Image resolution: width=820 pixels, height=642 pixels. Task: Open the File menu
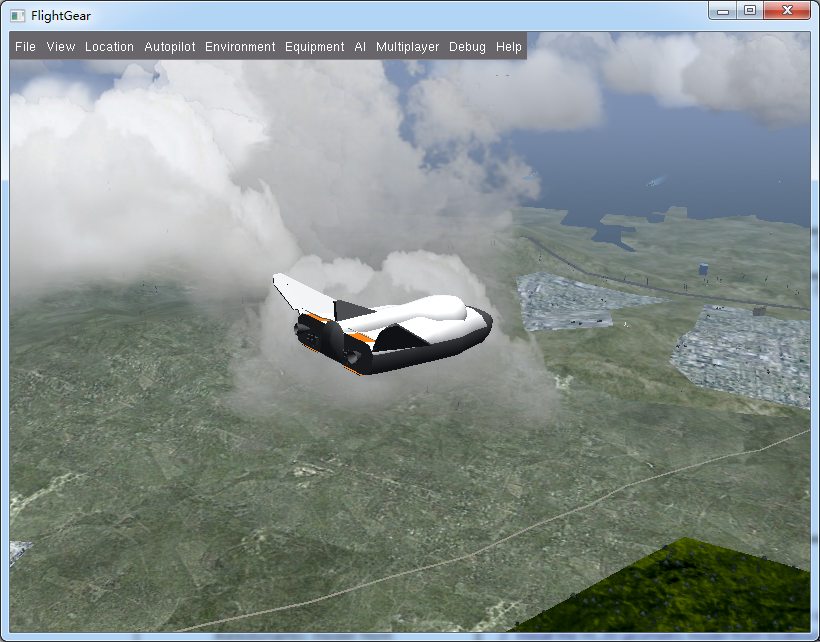point(25,47)
